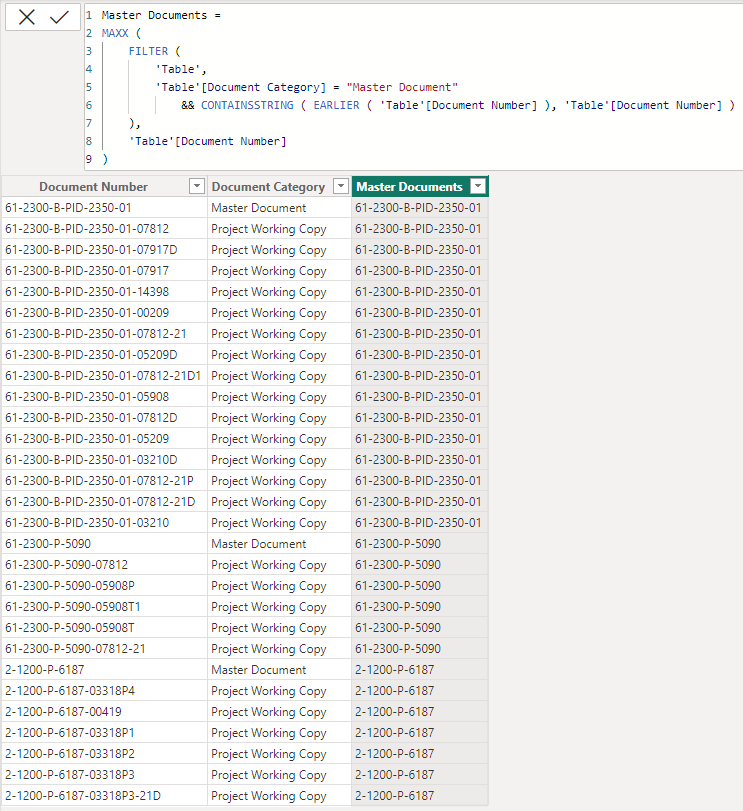Select cell 2-1200-P-6187-03318P3-21D
Image resolution: width=743 pixels, height=811 pixels.
click(104, 795)
